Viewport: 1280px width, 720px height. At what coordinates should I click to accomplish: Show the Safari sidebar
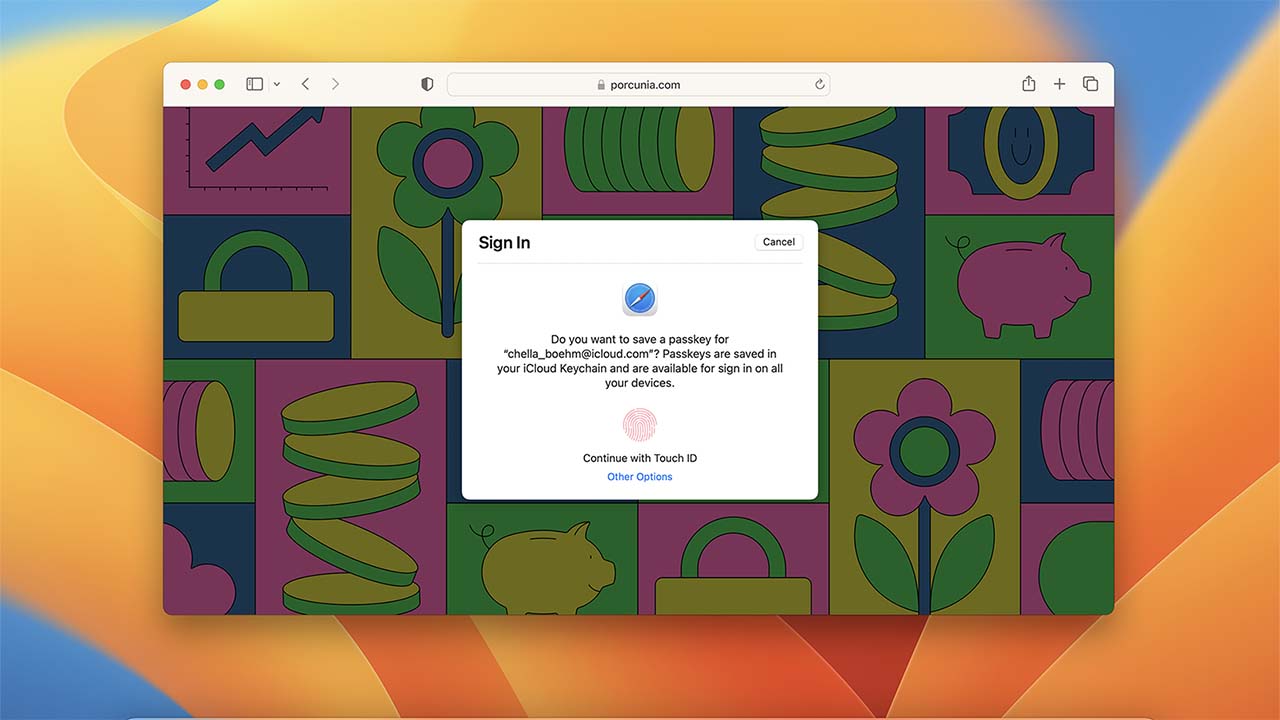coord(255,84)
